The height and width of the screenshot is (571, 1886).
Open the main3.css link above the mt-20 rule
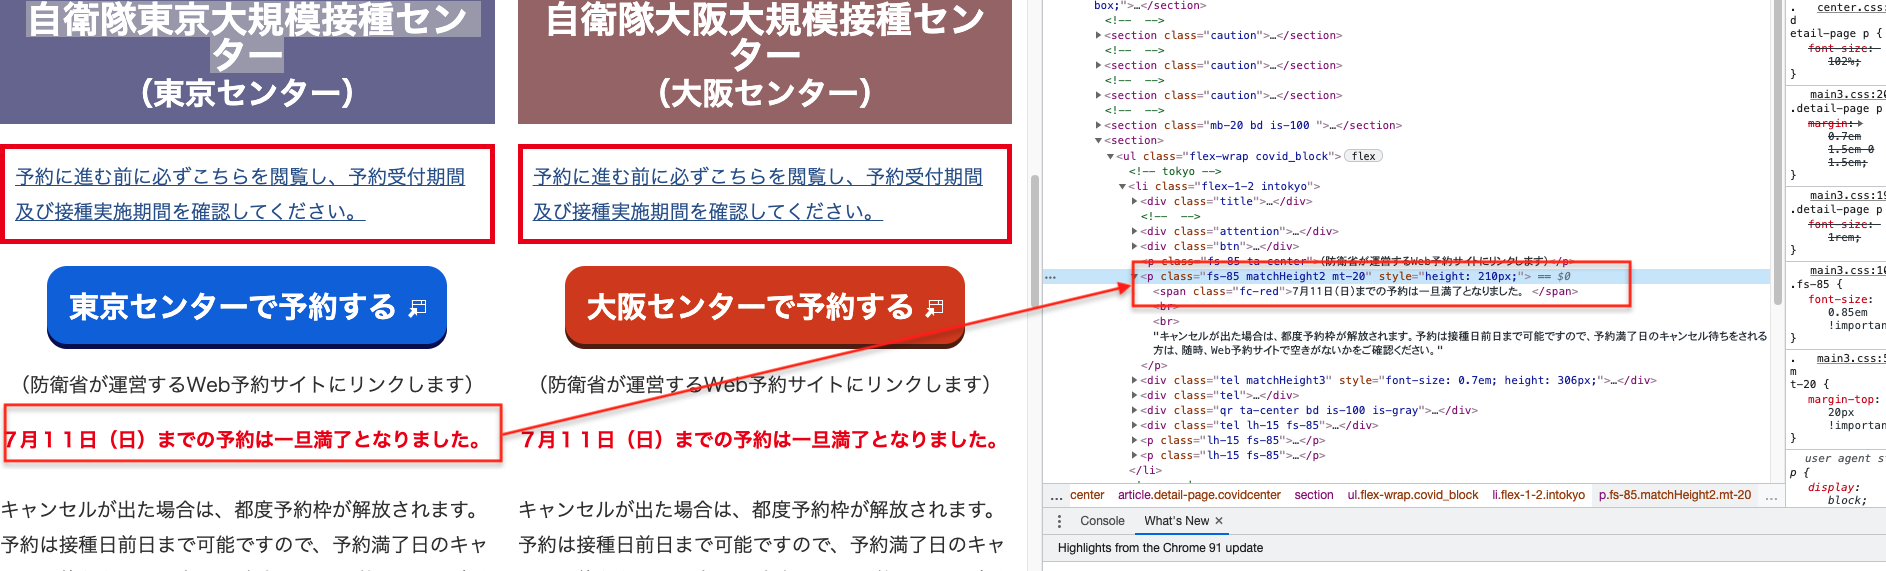coord(1850,358)
